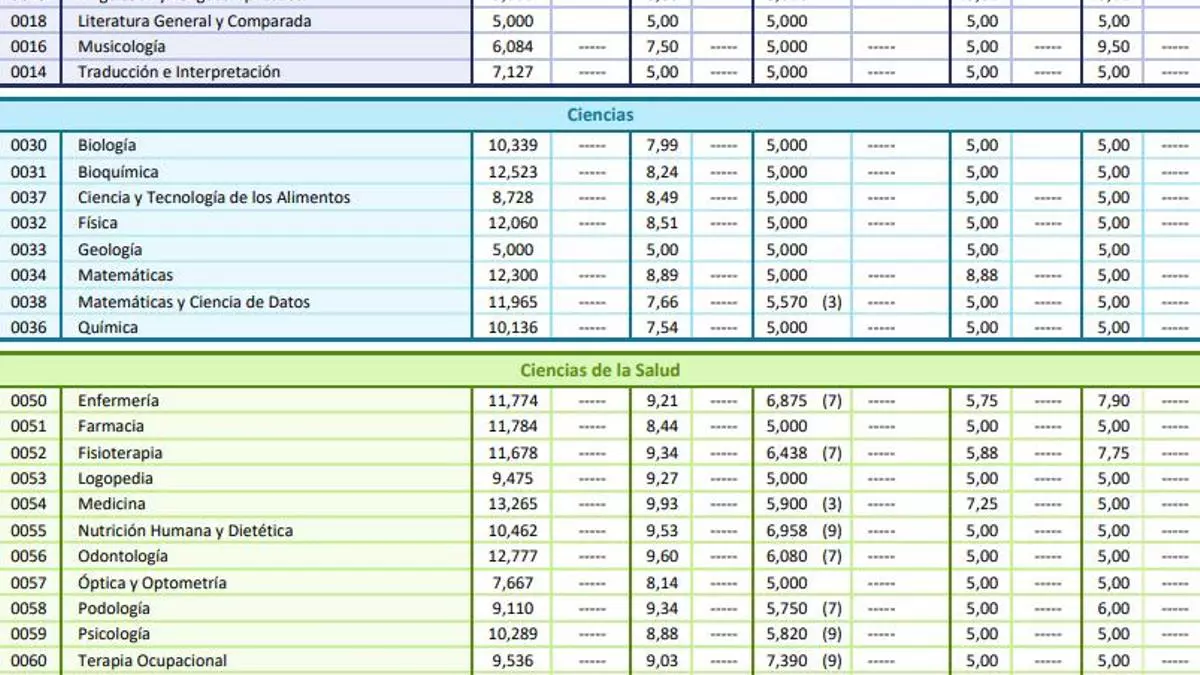The width and height of the screenshot is (1200, 675).
Task: Select the '7,25' value in the Medicina row
Action: pos(982,504)
